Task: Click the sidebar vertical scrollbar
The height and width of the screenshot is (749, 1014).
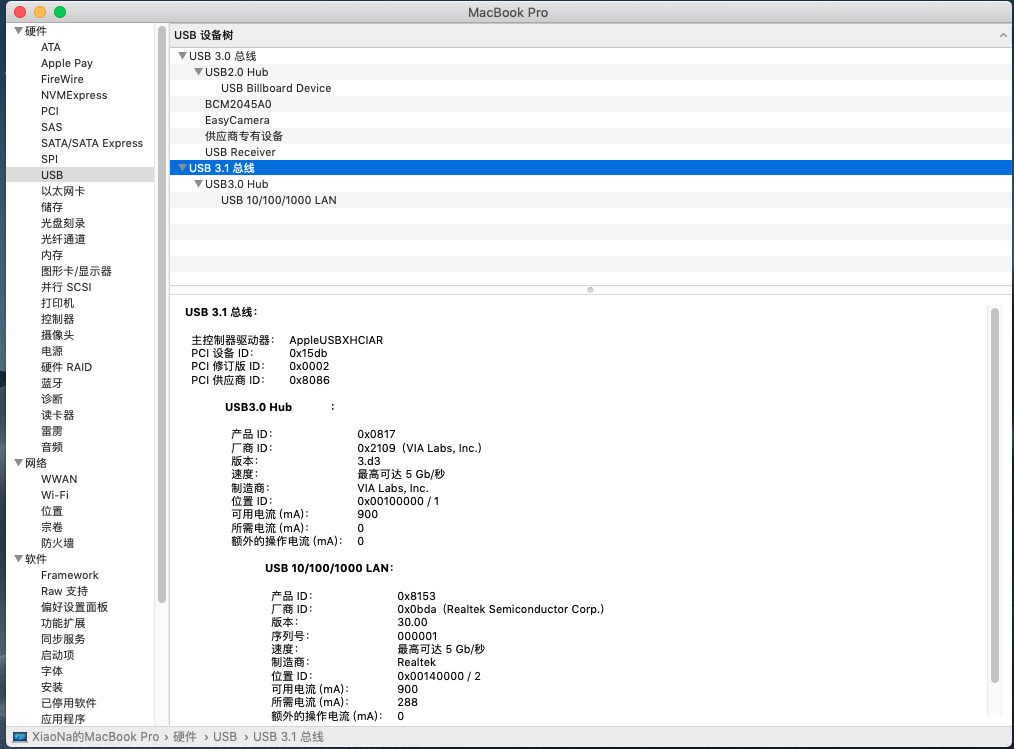Action: (x=162, y=314)
